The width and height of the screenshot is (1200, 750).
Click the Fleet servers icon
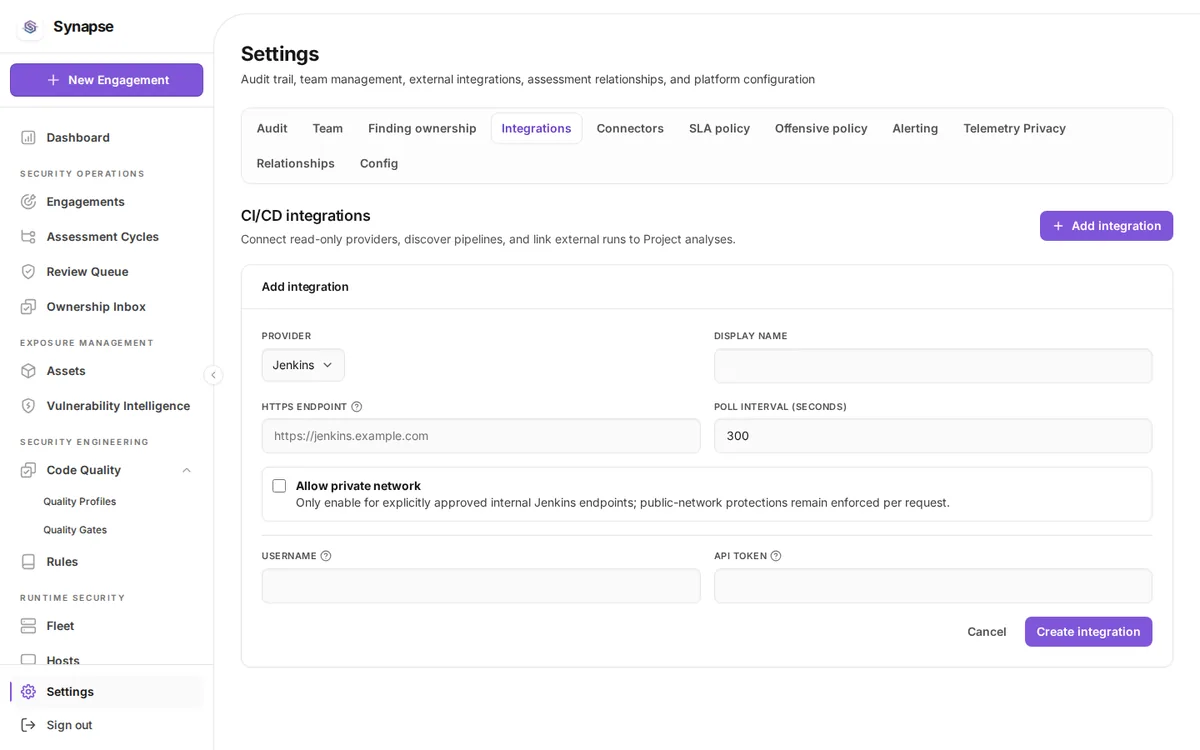pos(28,625)
